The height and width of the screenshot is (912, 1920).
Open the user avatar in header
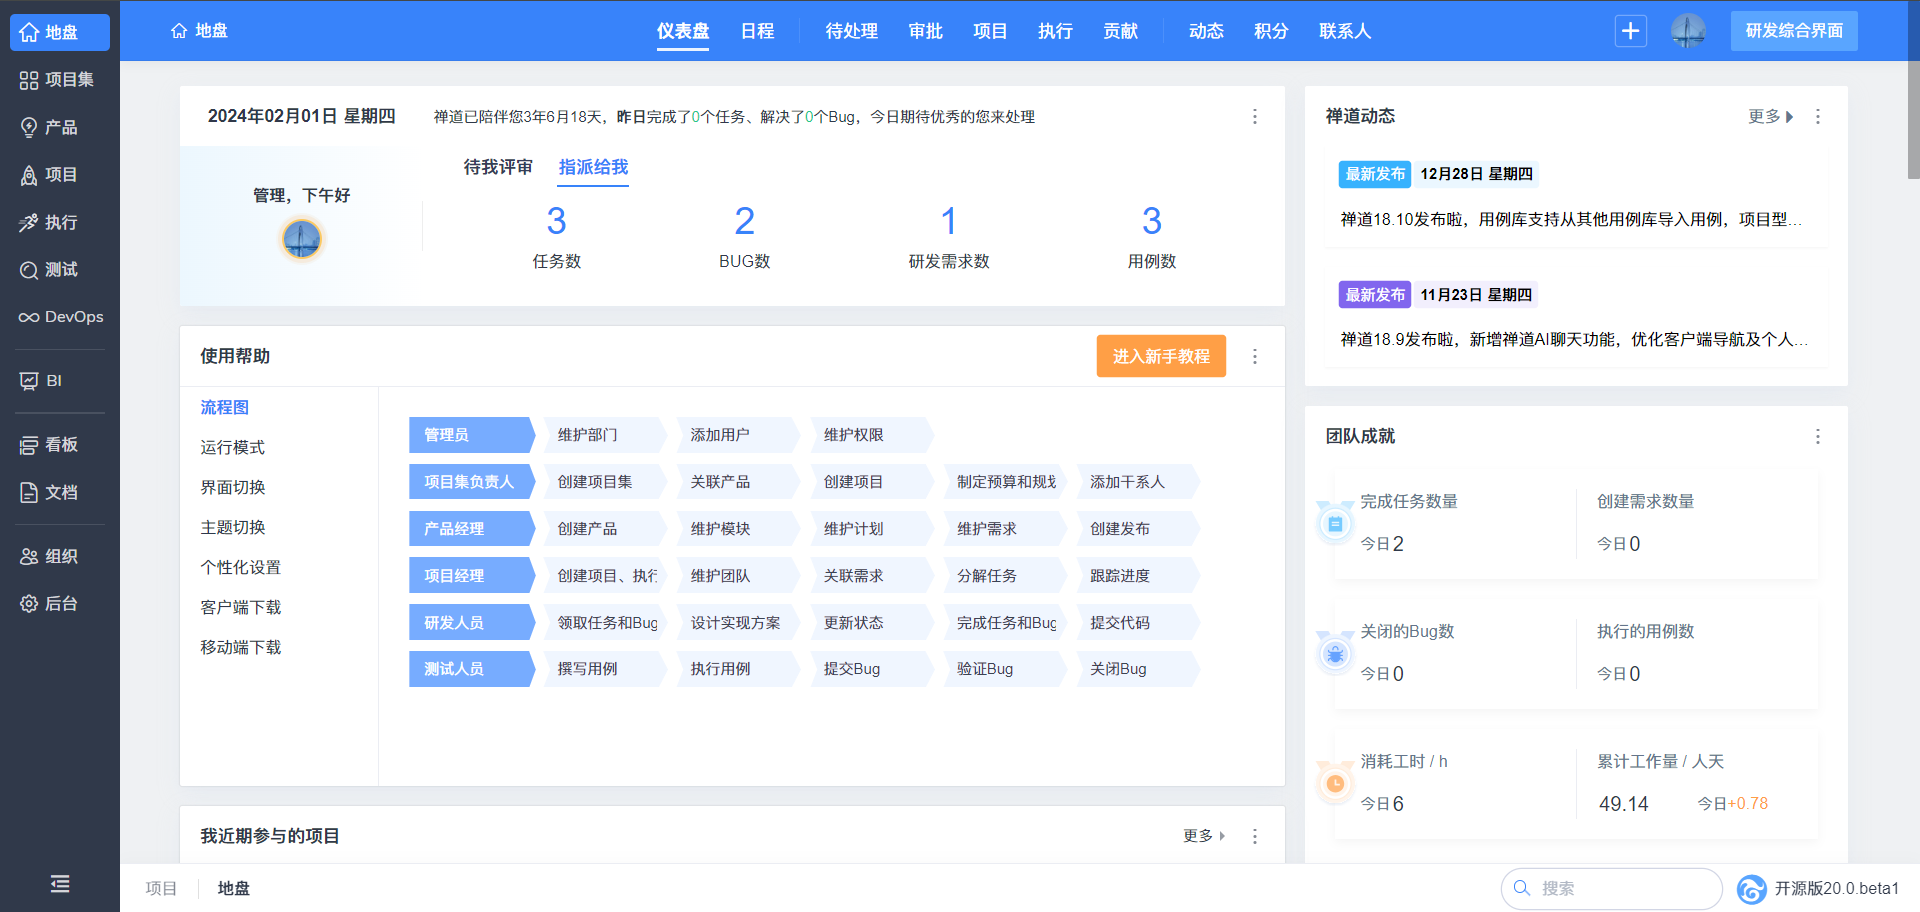(1688, 31)
